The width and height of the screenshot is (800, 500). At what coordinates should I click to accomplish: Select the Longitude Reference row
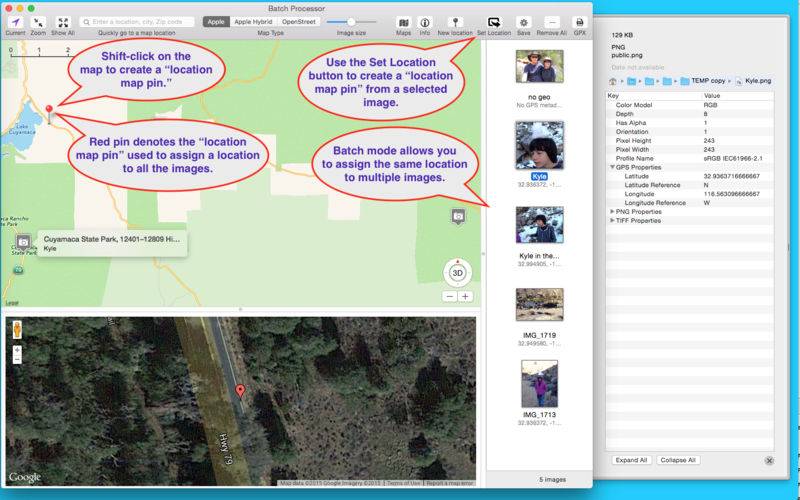click(690, 203)
